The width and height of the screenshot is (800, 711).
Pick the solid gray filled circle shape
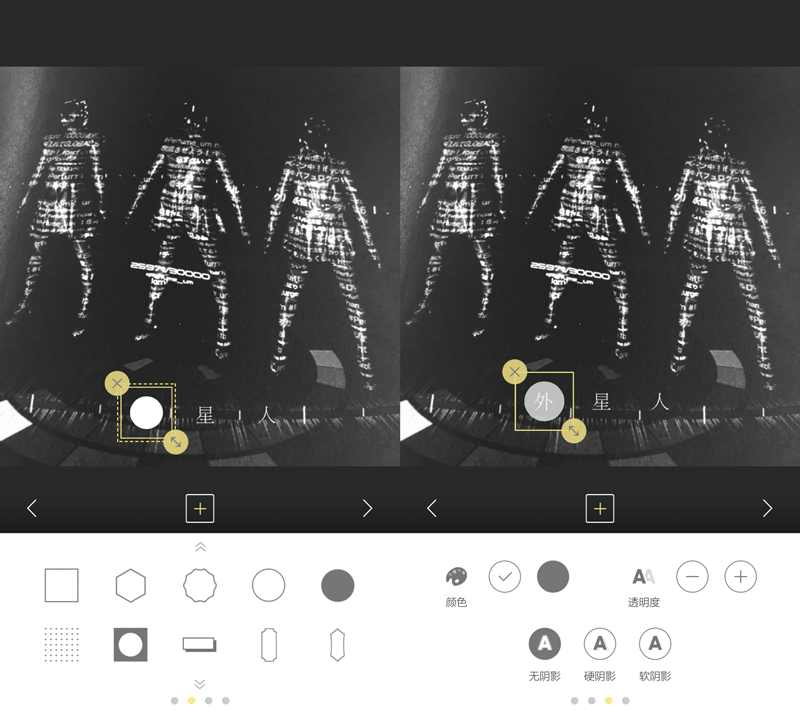(338, 586)
